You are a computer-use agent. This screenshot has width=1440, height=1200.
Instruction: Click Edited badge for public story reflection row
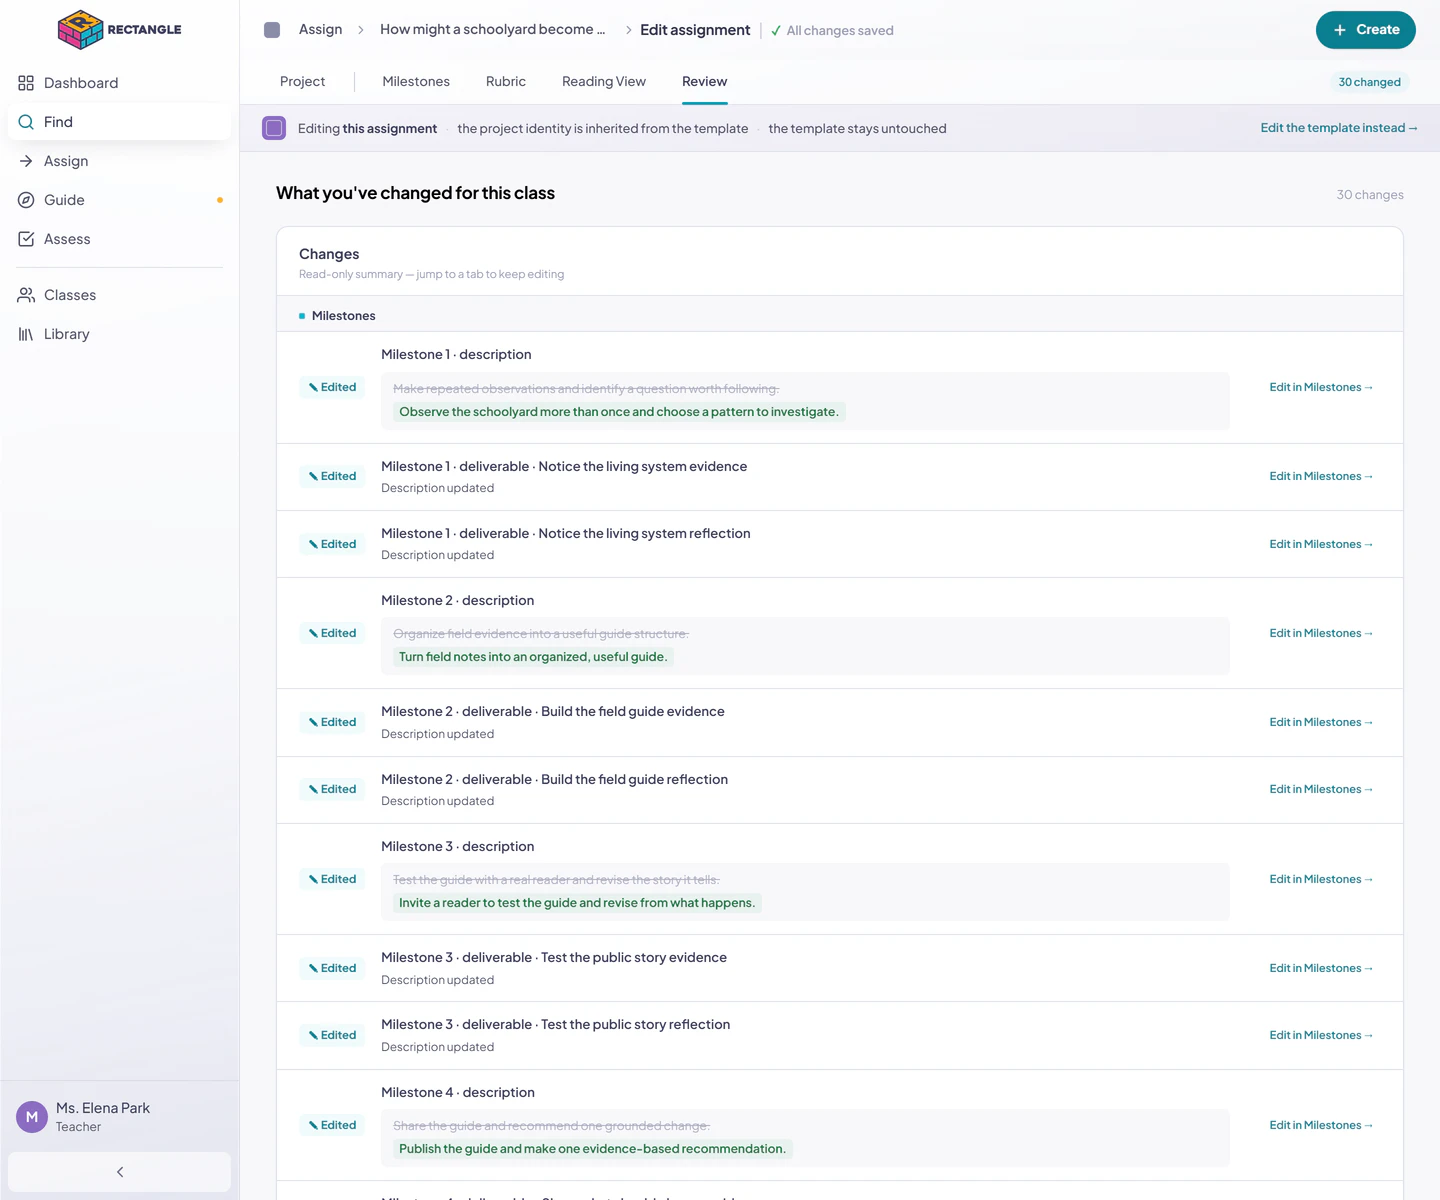pyautogui.click(x=332, y=1036)
